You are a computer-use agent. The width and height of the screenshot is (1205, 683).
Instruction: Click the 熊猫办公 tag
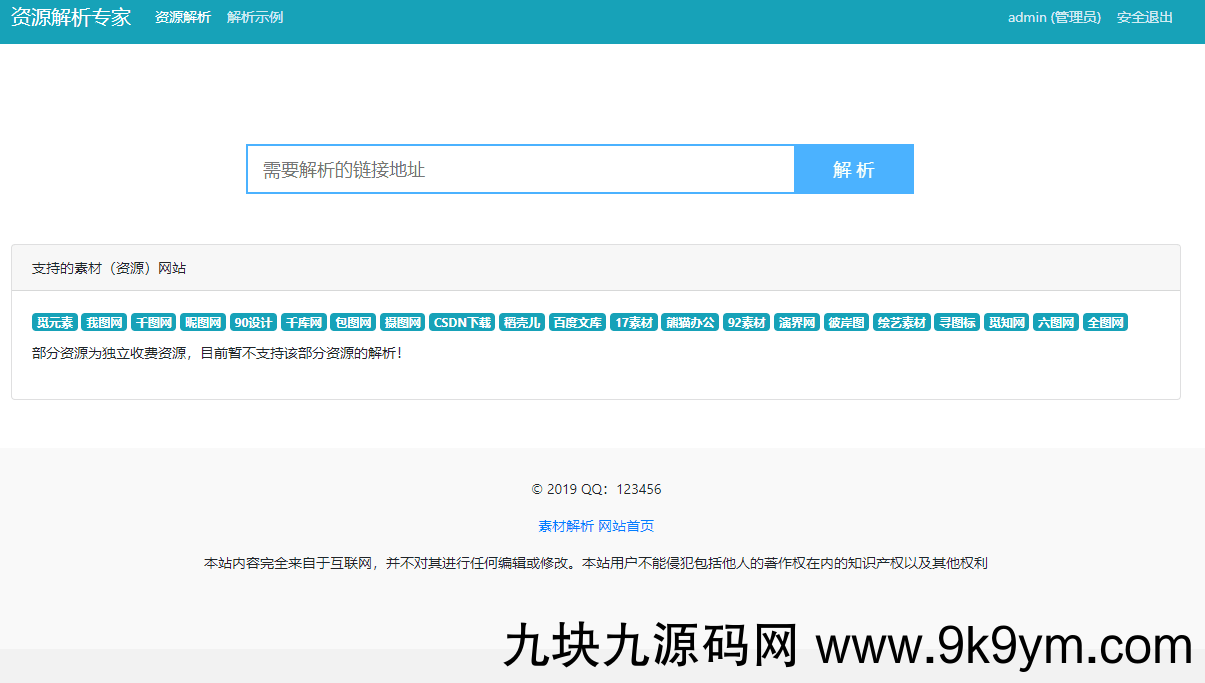pyautogui.click(x=690, y=322)
